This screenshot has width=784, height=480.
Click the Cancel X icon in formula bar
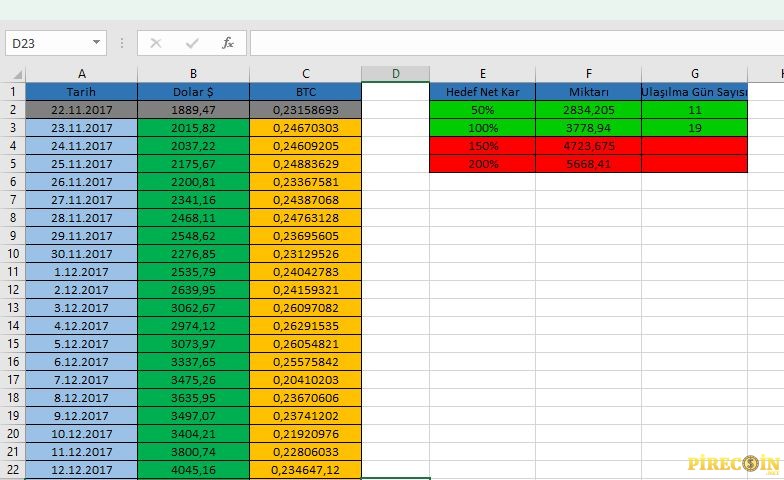tap(155, 43)
